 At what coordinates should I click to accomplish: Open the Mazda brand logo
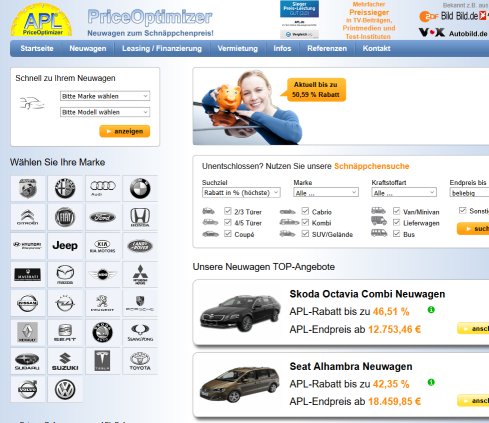65,275
